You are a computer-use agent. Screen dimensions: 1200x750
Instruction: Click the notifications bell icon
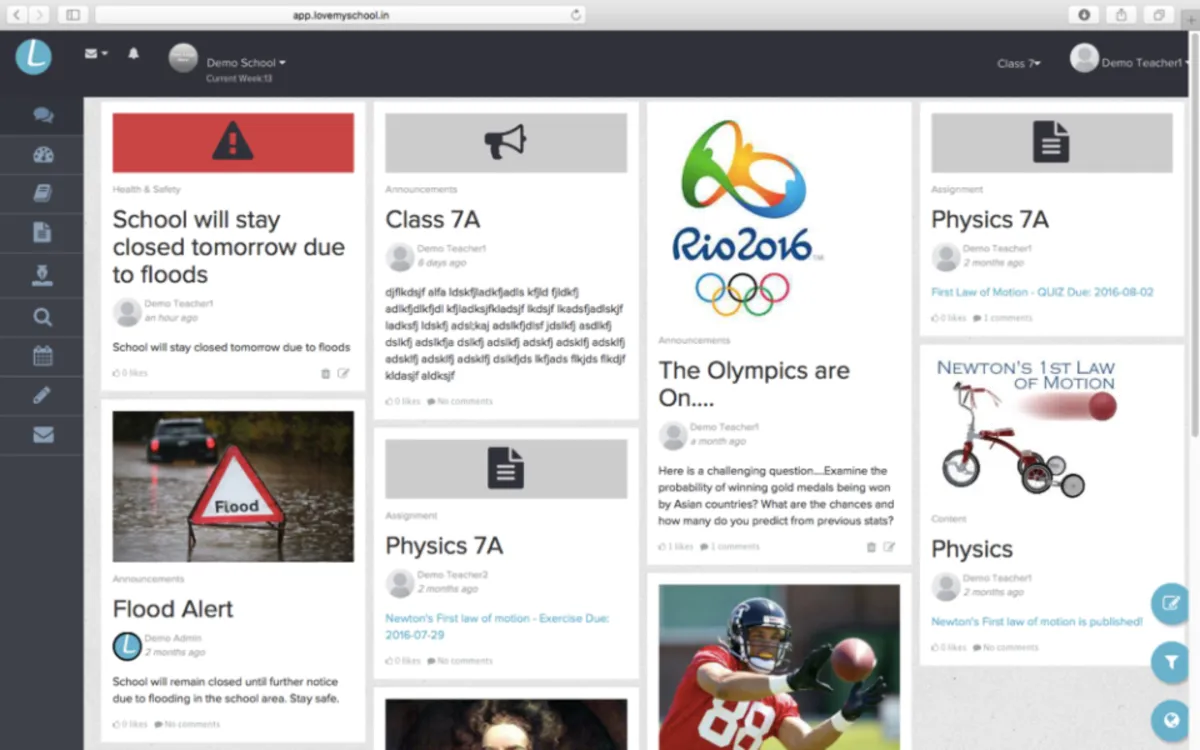click(x=133, y=53)
